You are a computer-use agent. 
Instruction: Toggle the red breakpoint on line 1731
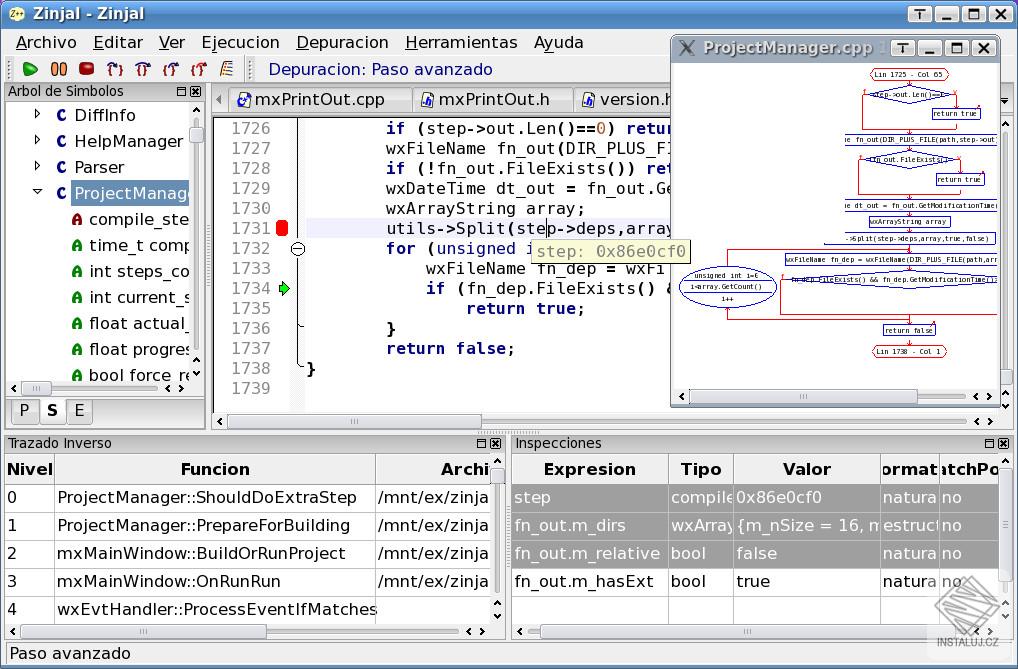pos(282,228)
